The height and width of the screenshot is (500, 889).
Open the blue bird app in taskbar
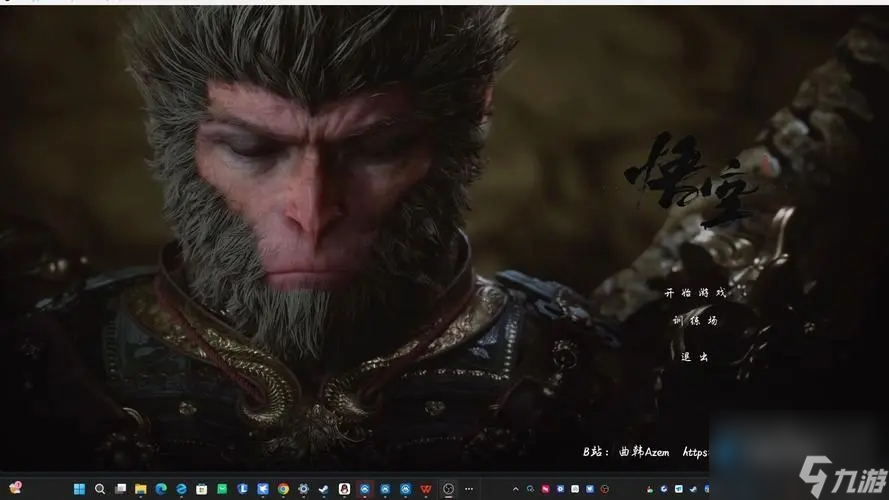tap(263, 489)
